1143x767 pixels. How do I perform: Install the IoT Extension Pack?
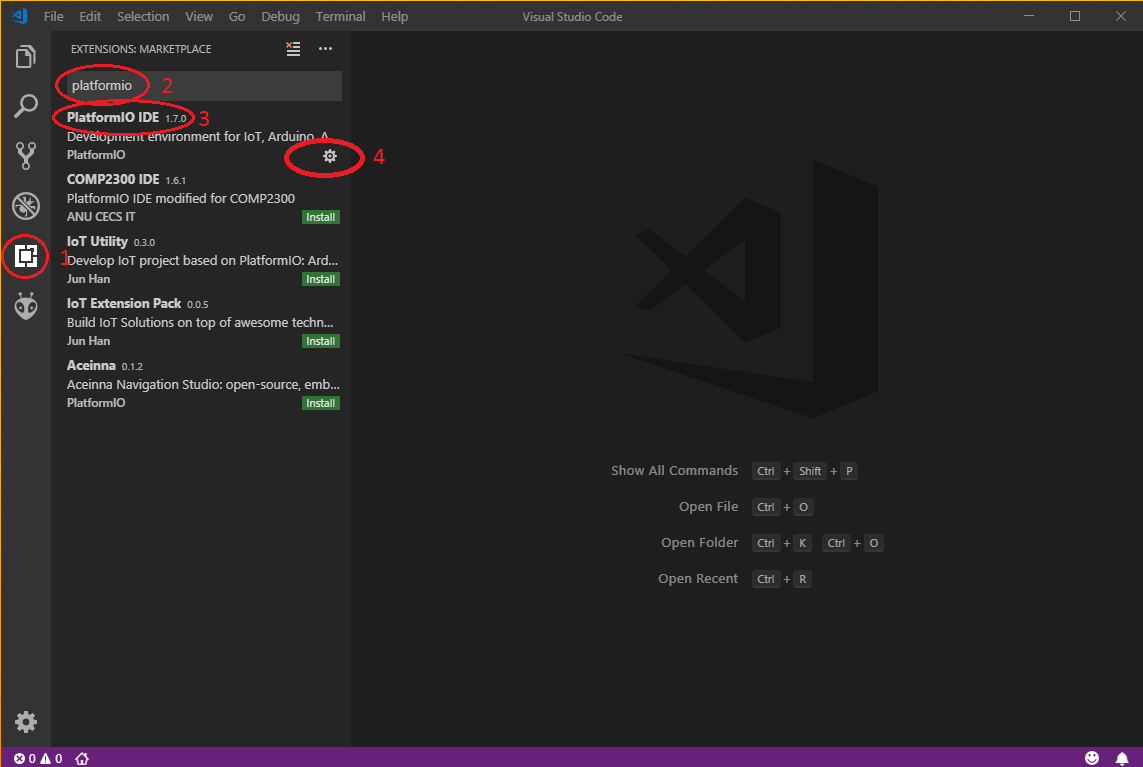pyautogui.click(x=321, y=341)
